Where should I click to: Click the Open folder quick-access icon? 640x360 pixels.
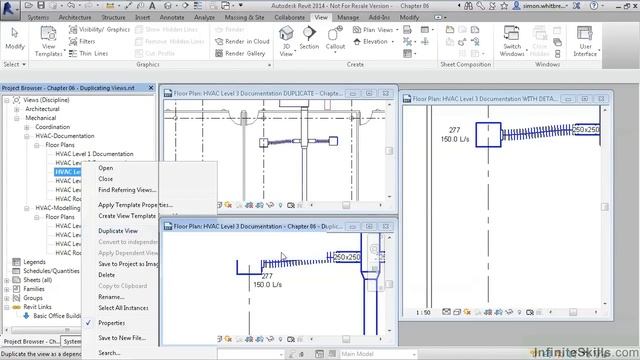coord(29,5)
